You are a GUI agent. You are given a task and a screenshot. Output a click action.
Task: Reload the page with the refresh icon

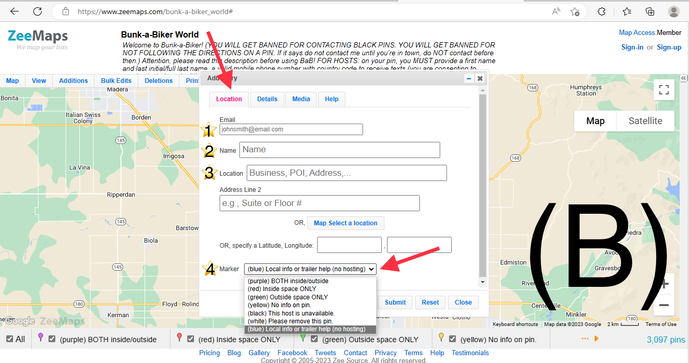click(x=38, y=11)
